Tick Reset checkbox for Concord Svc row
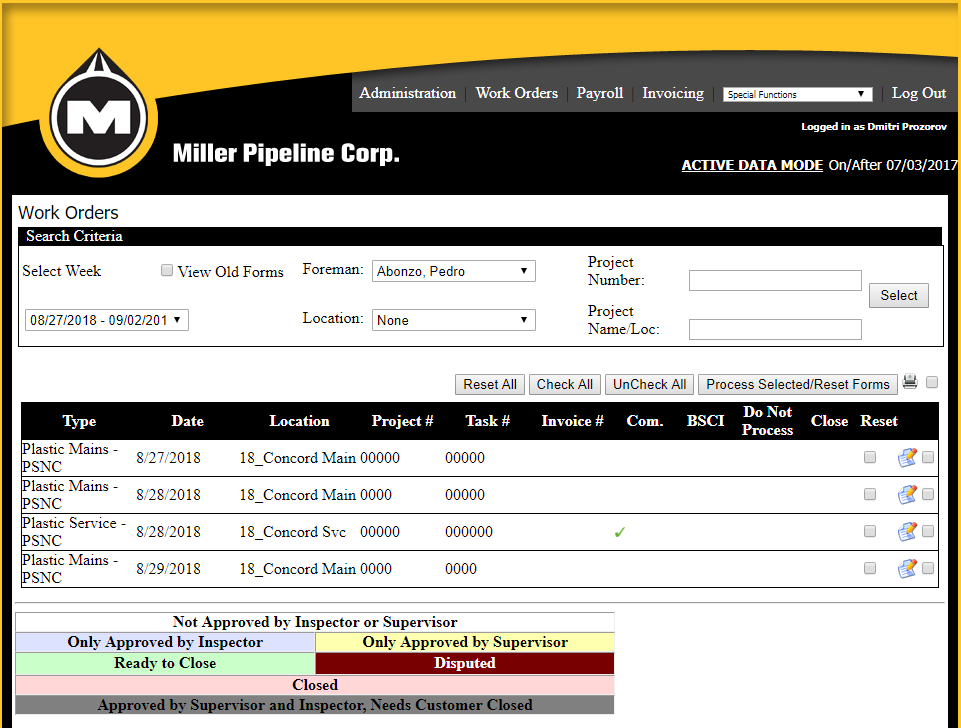 tap(870, 531)
